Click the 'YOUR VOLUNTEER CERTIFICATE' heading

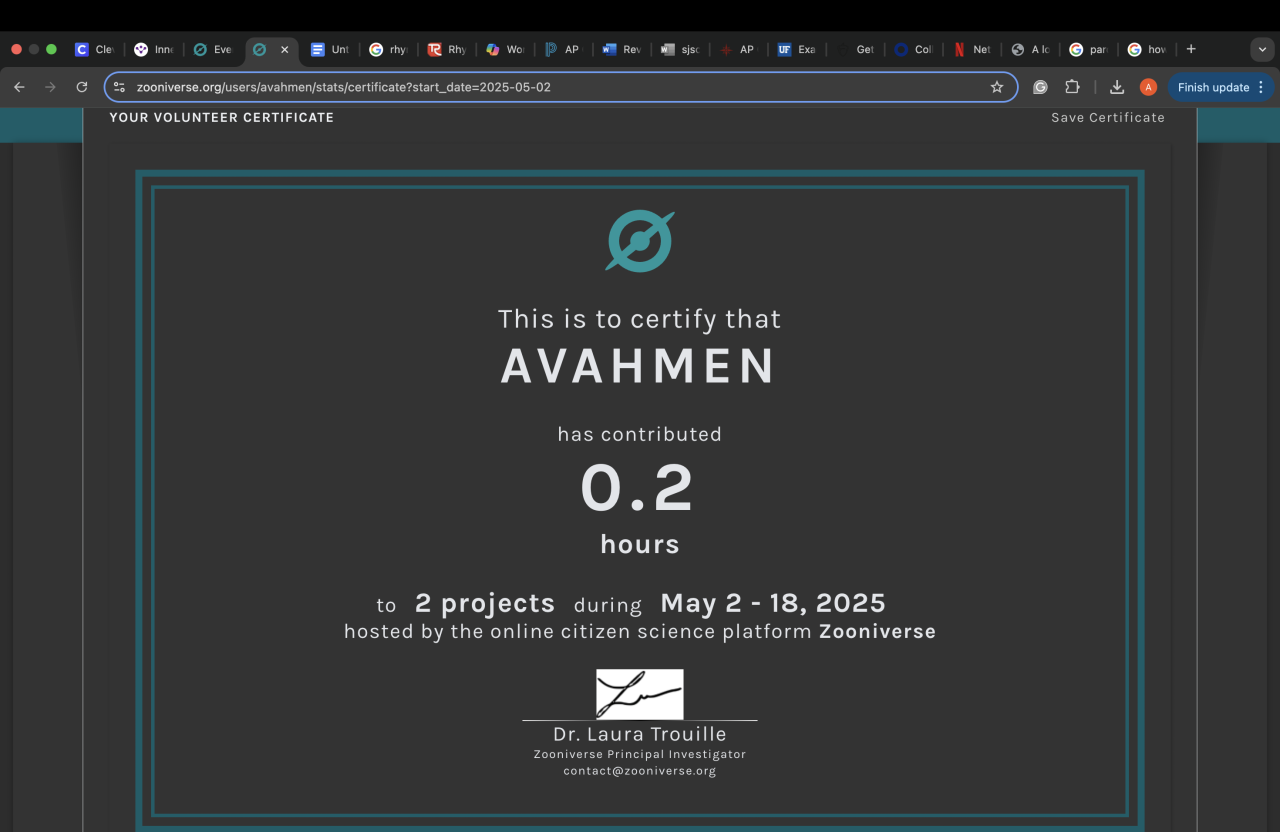click(222, 118)
